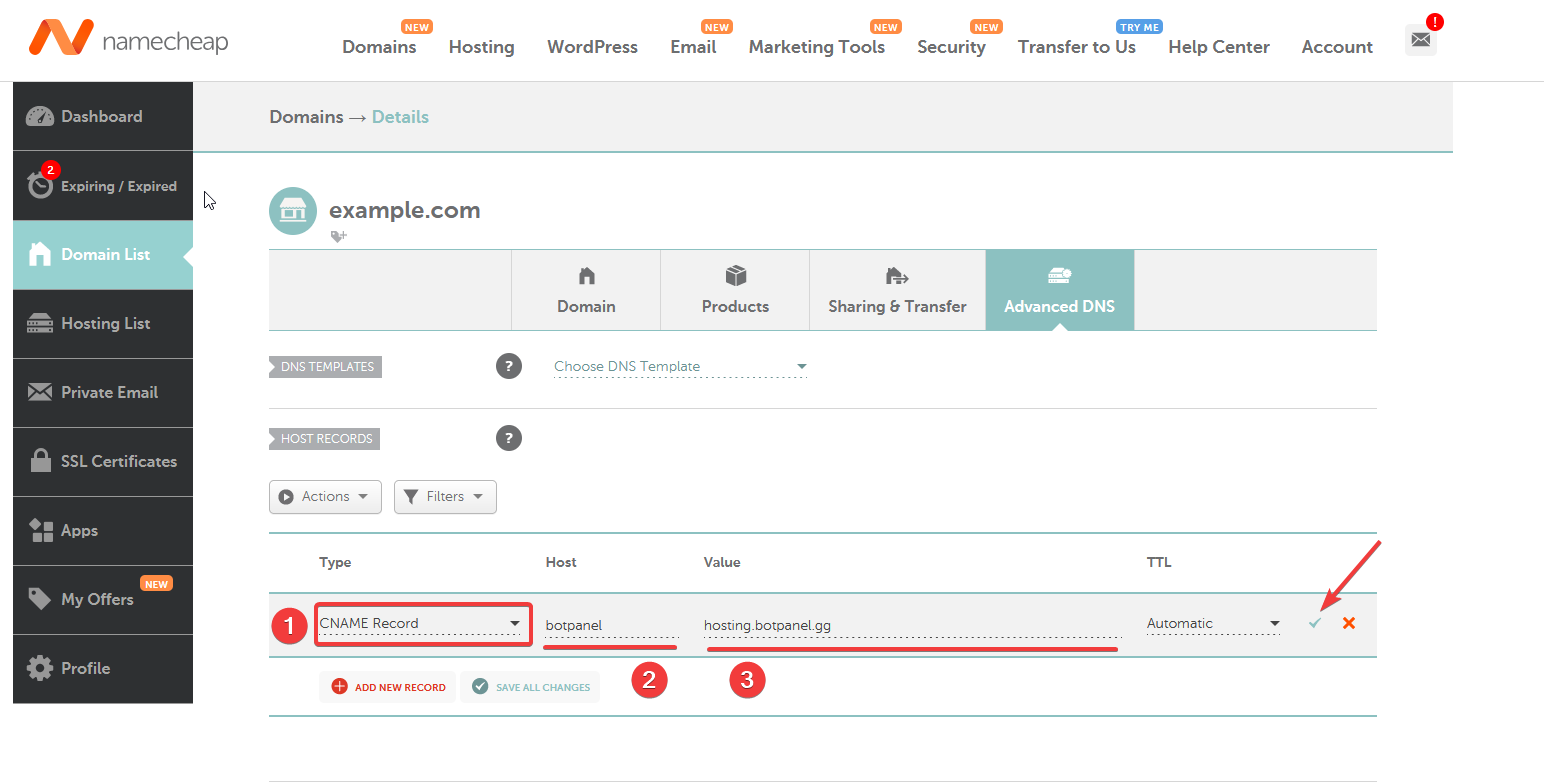Image resolution: width=1544 pixels, height=784 pixels.
Task: Click the help icon beside Host Records
Action: pyautogui.click(x=509, y=438)
